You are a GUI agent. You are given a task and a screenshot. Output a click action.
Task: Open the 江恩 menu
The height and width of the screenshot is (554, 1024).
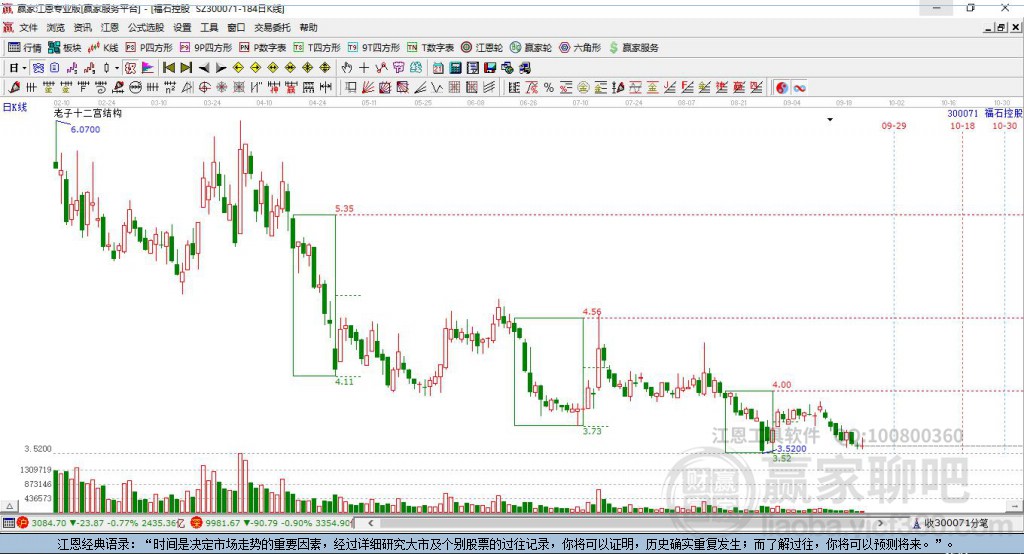pyautogui.click(x=110, y=27)
